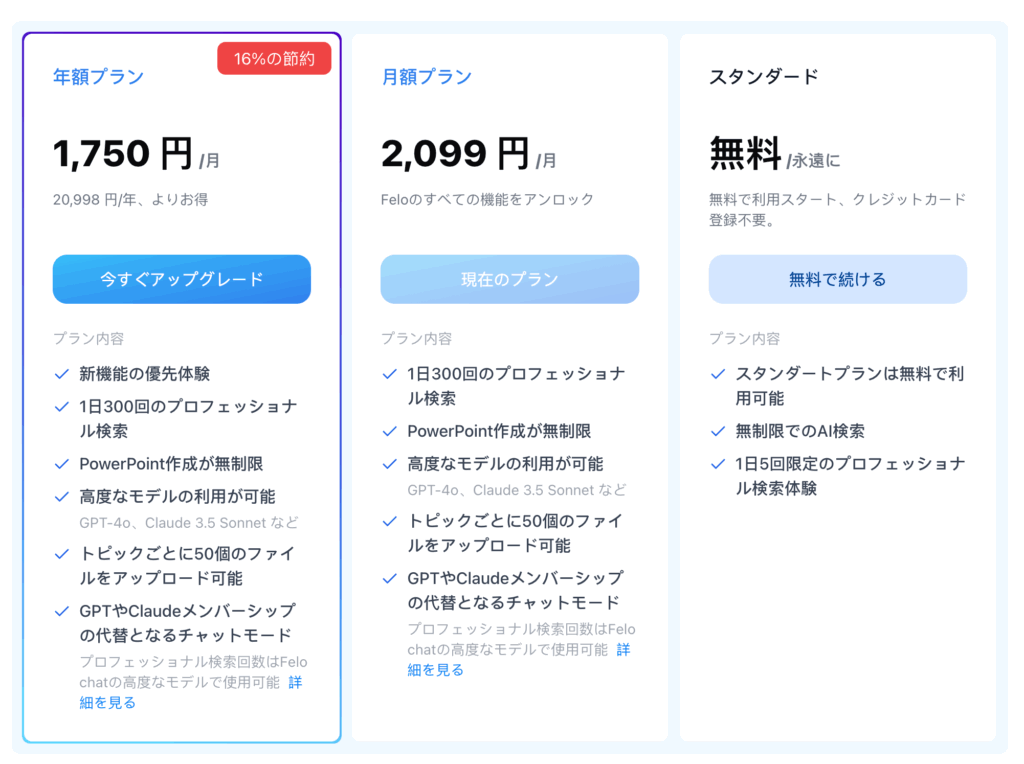
Task: Click checkmark beside 1日5回限定のプロフェッショナル検索体験
Action: (x=717, y=464)
